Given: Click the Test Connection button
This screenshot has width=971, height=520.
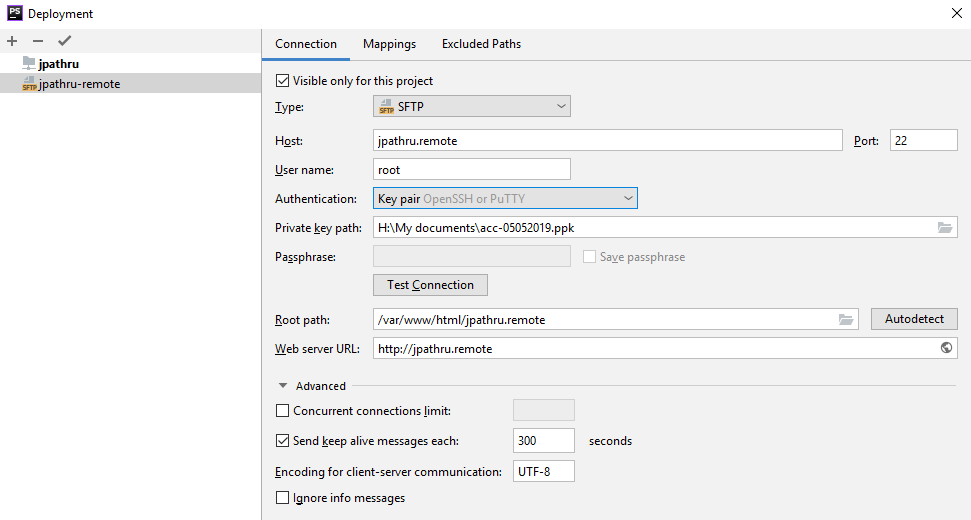Looking at the screenshot, I should coord(430,285).
